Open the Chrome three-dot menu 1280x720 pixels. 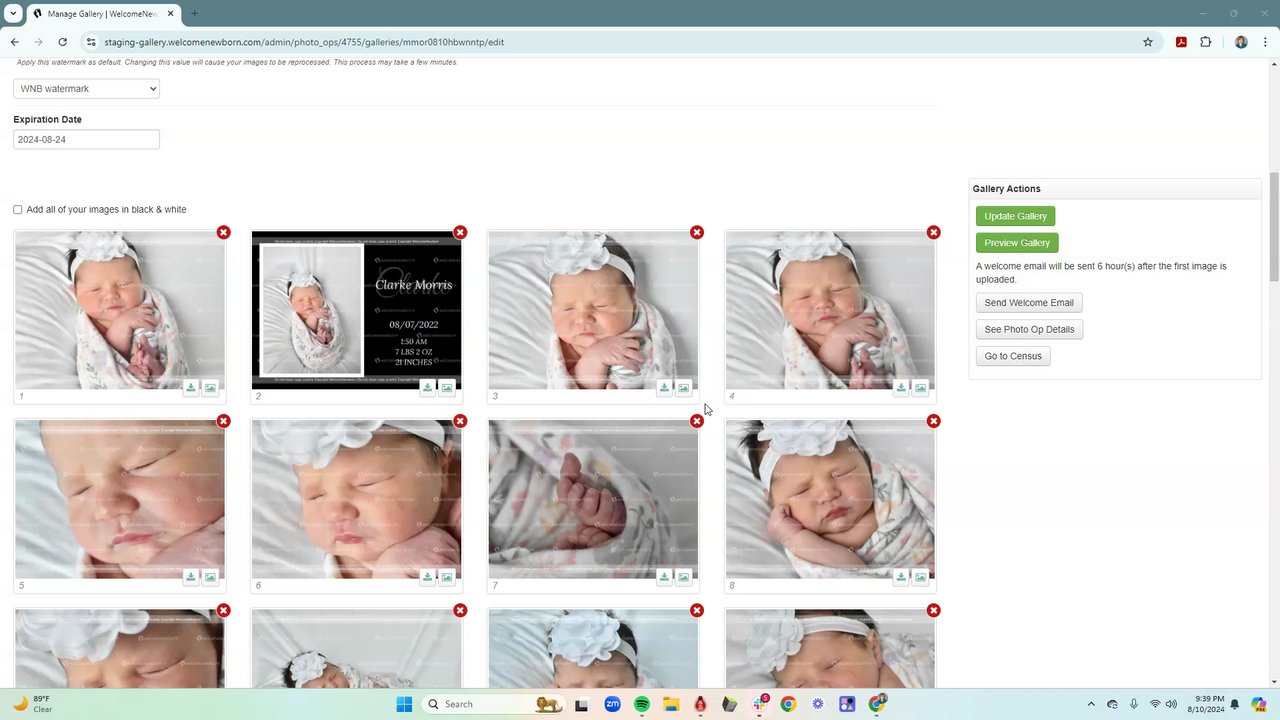tap(1265, 42)
